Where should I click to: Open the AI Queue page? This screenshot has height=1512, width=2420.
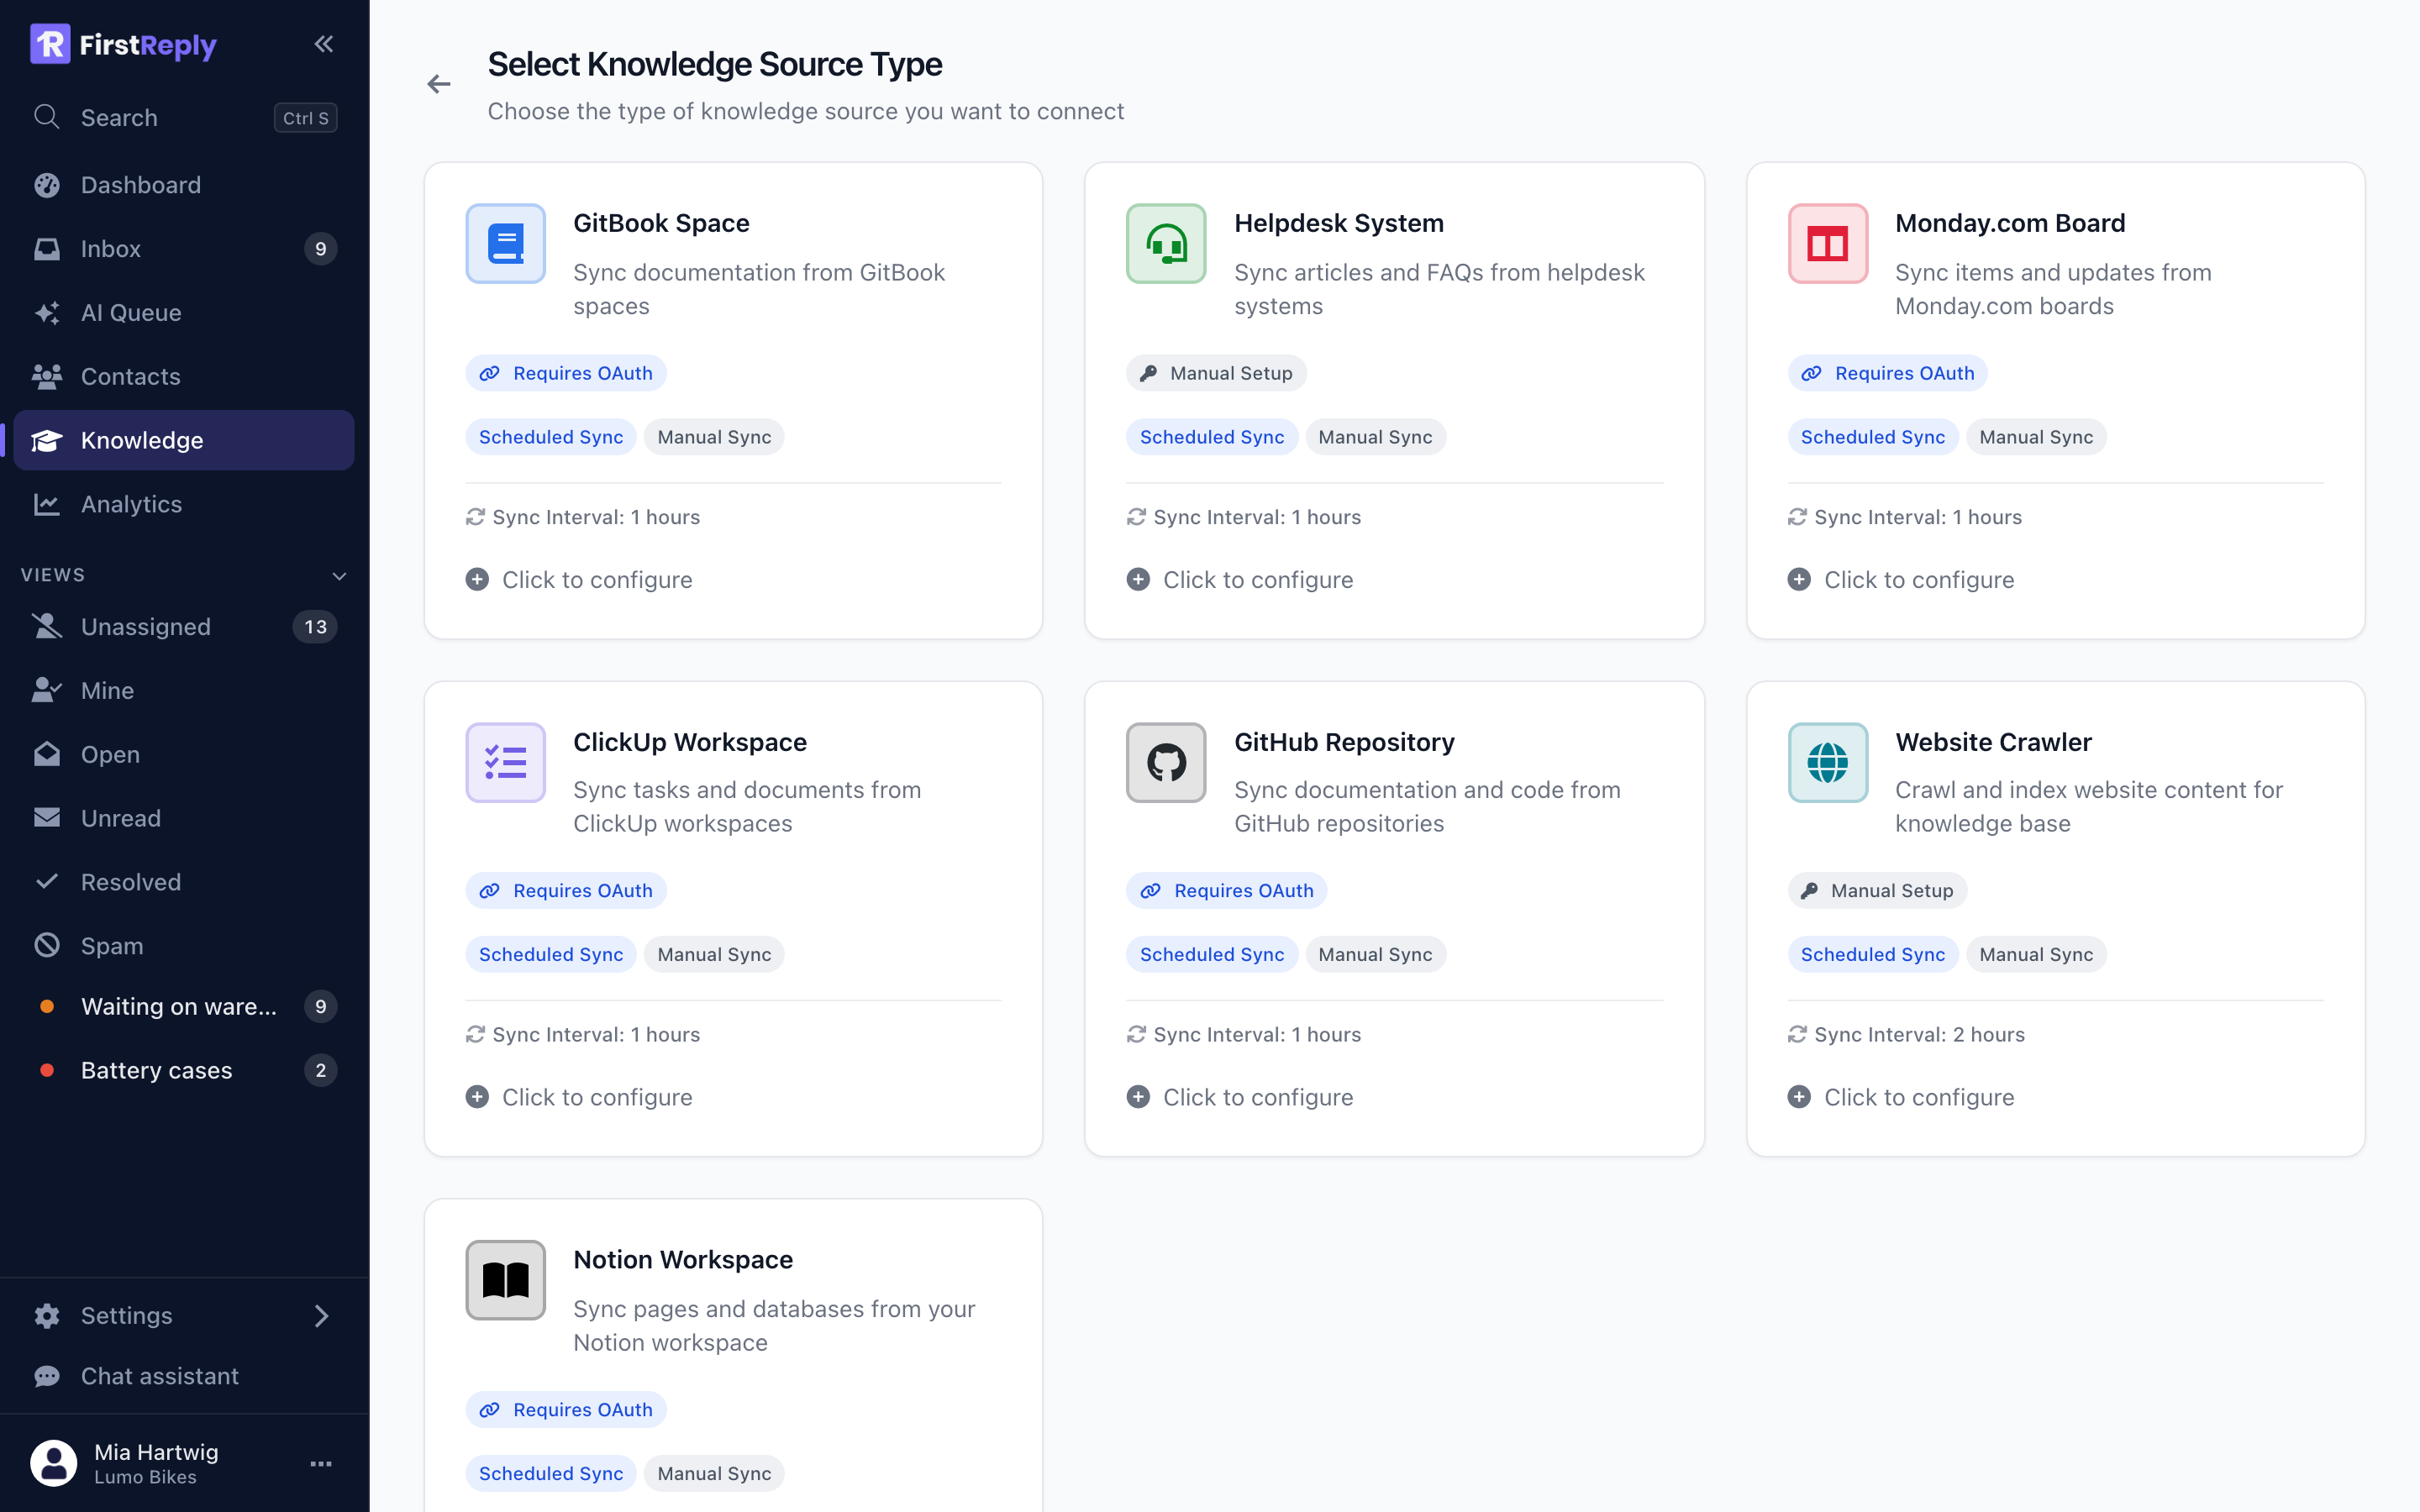[184, 313]
